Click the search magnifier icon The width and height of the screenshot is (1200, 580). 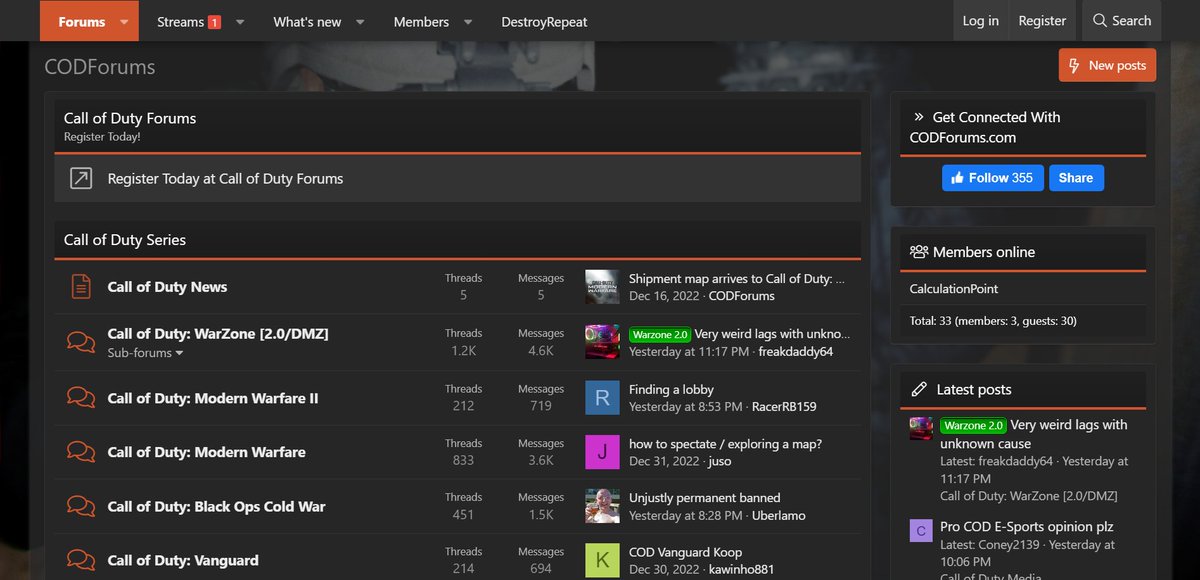1100,21
